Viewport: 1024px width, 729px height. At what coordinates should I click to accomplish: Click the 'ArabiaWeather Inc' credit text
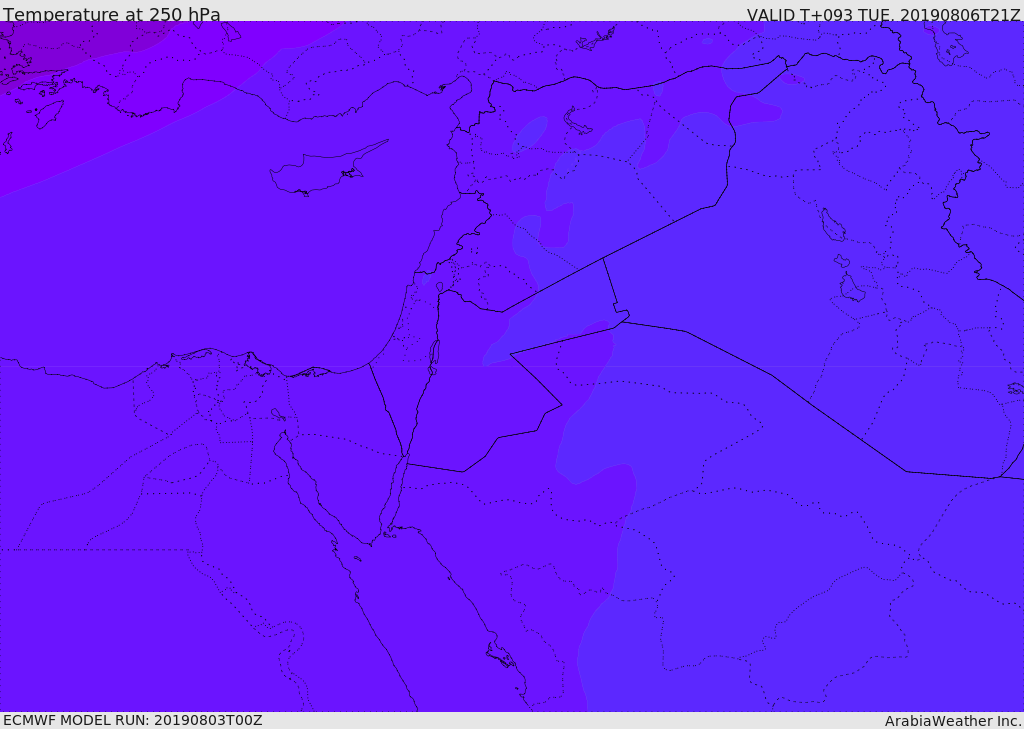click(952, 721)
